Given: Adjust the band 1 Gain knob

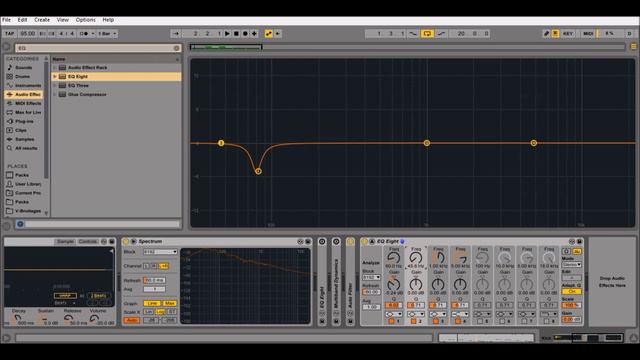Looking at the screenshot, I should click(393, 284).
